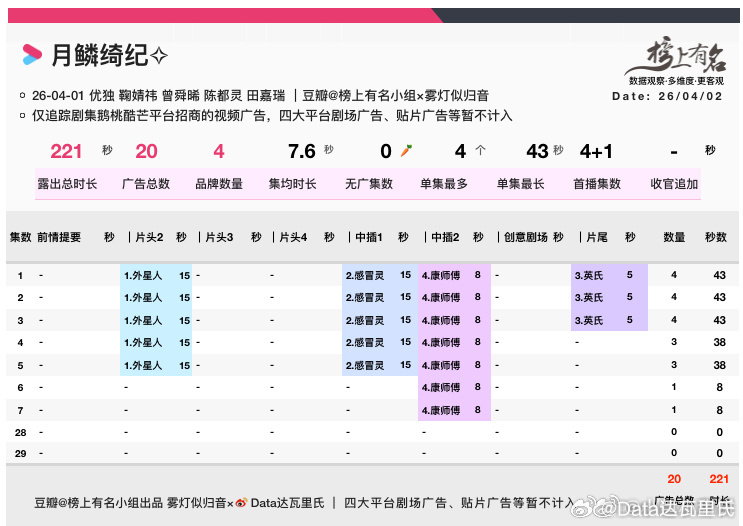Click the Weibo logo before Data达瓦里氏 in footer
Screen dimensions: 743x526
[241, 503]
